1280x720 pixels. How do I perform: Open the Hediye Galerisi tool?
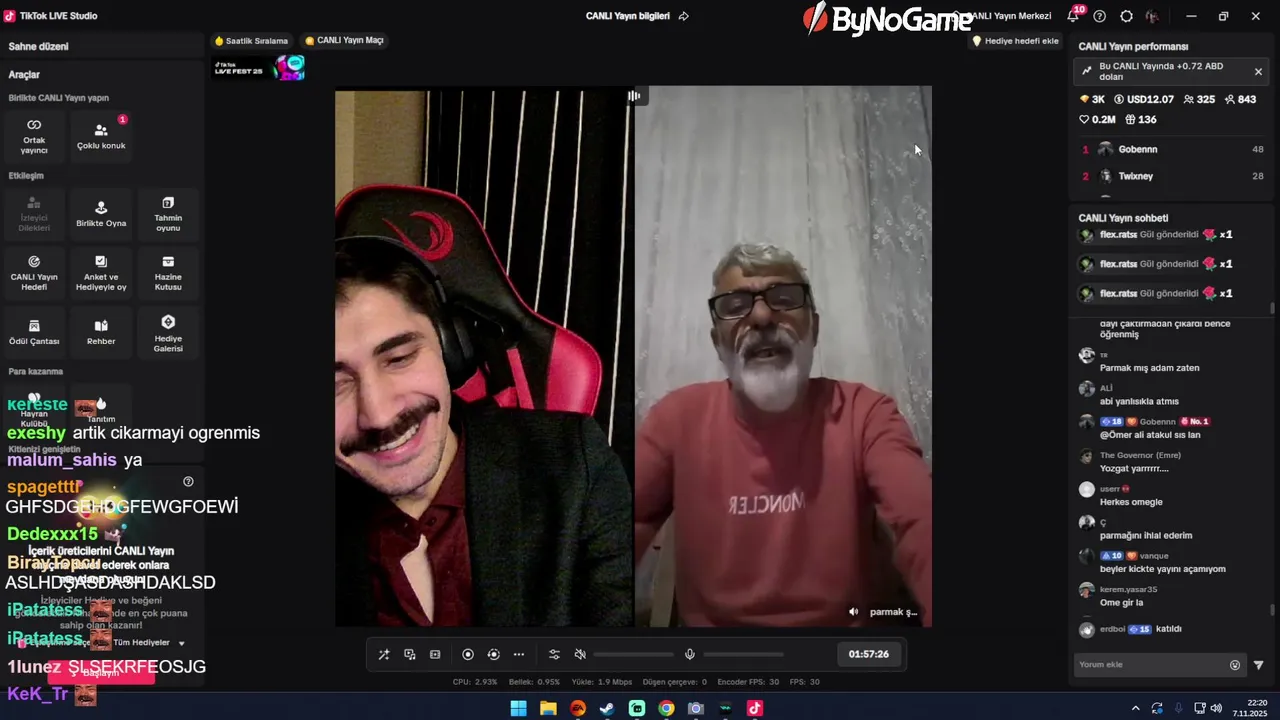click(168, 332)
